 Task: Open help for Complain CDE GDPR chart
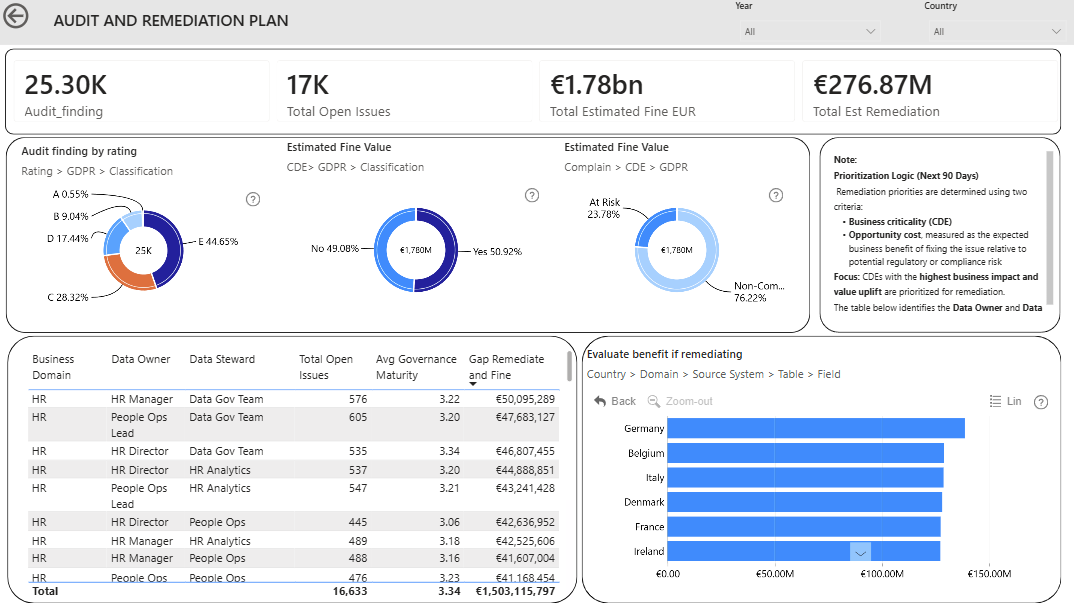point(775,195)
